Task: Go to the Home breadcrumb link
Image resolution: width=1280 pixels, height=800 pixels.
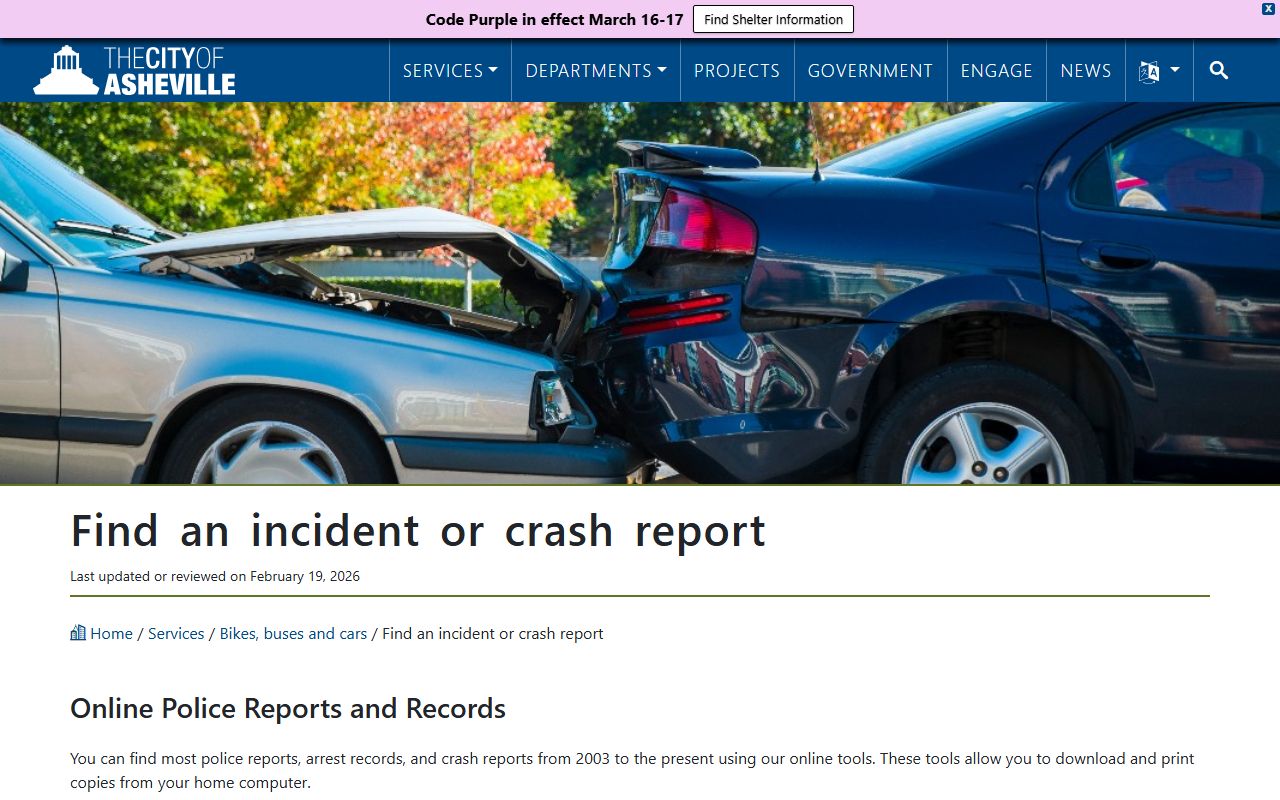Action: [111, 633]
